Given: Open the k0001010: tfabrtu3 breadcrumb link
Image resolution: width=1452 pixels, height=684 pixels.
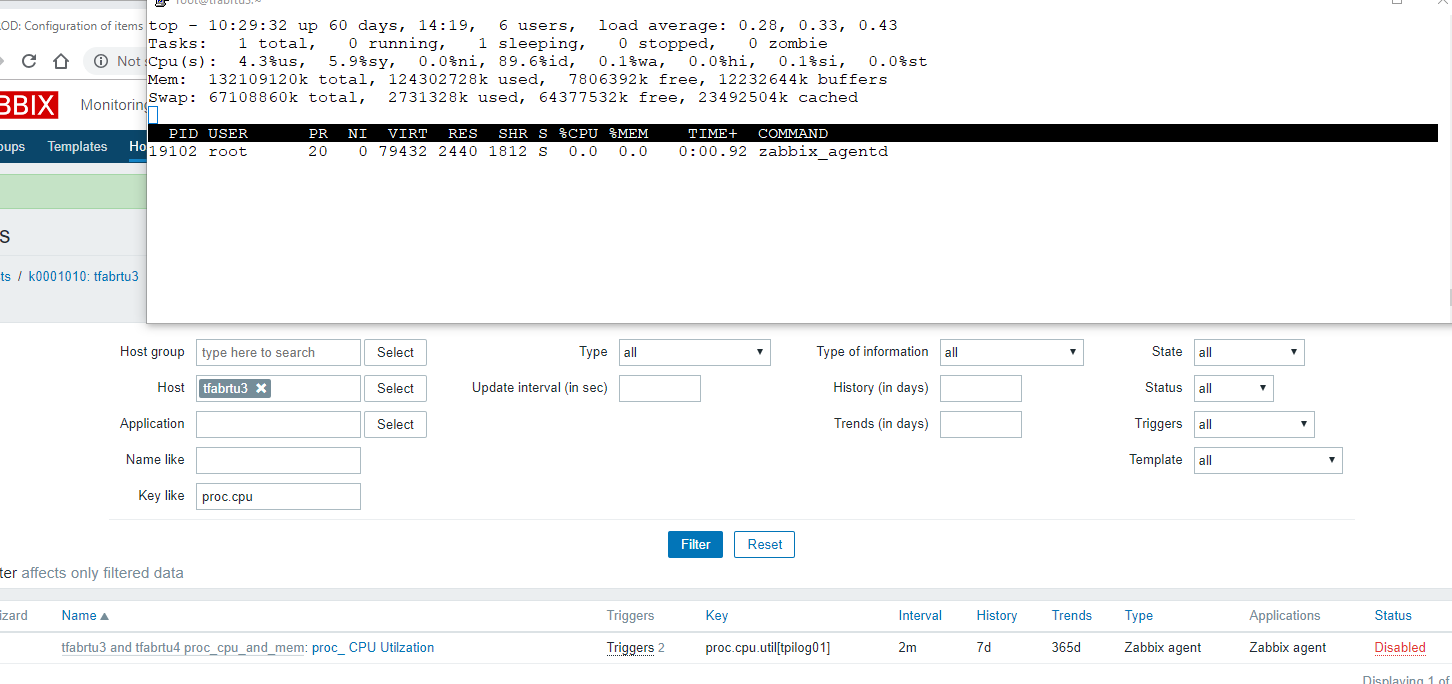Looking at the screenshot, I should (x=83, y=276).
